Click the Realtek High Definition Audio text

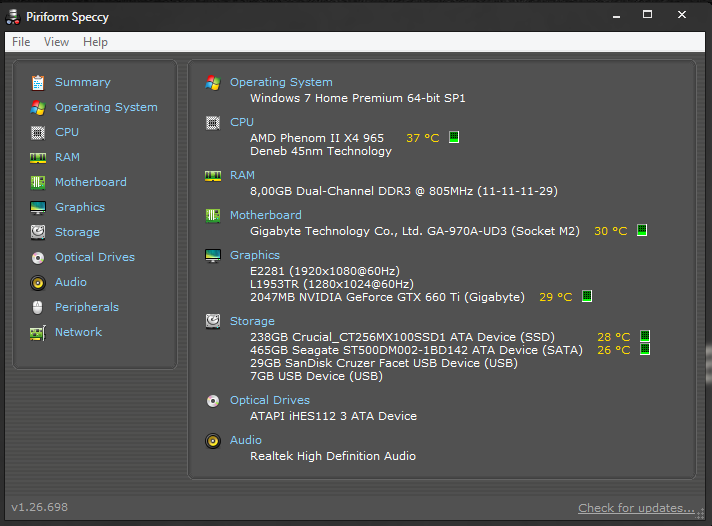[333, 456]
